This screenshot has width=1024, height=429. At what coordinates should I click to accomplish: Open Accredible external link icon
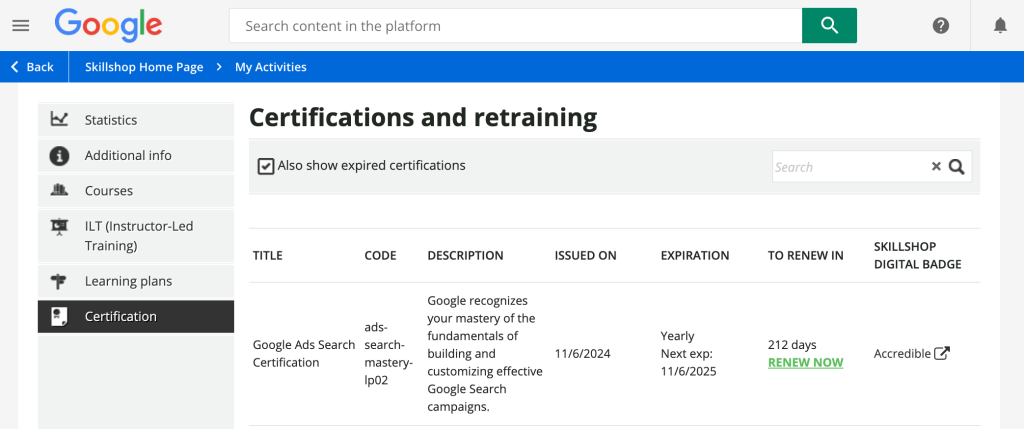coord(942,353)
